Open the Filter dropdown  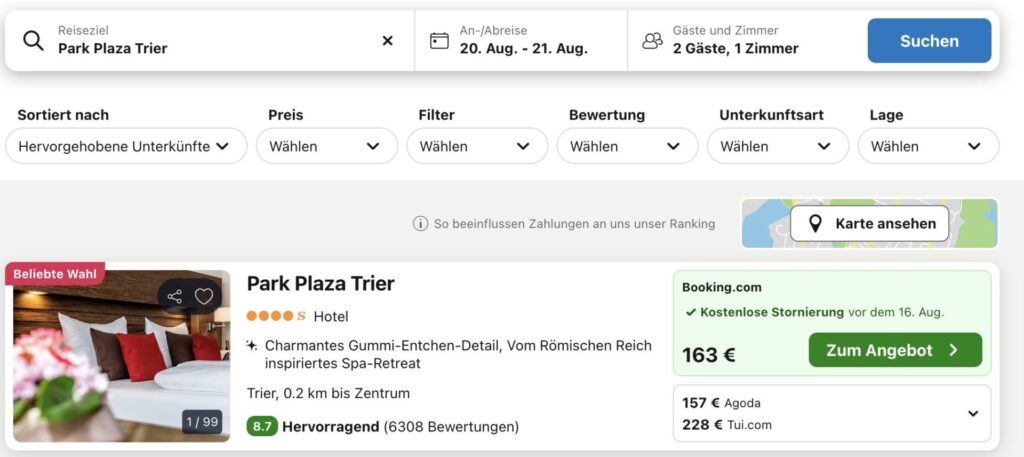click(x=477, y=146)
